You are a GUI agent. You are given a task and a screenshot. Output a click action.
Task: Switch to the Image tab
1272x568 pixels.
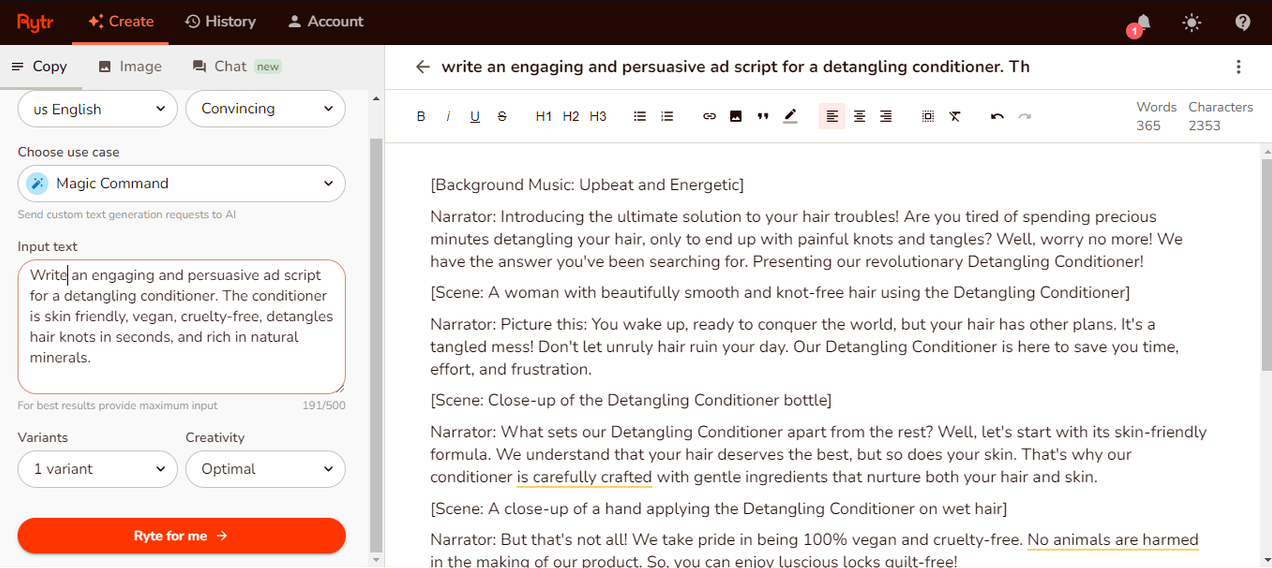(130, 66)
